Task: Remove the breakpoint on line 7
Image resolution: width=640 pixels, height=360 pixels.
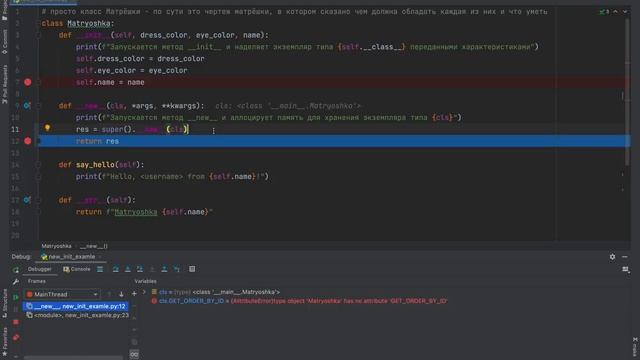Action: (x=27, y=82)
